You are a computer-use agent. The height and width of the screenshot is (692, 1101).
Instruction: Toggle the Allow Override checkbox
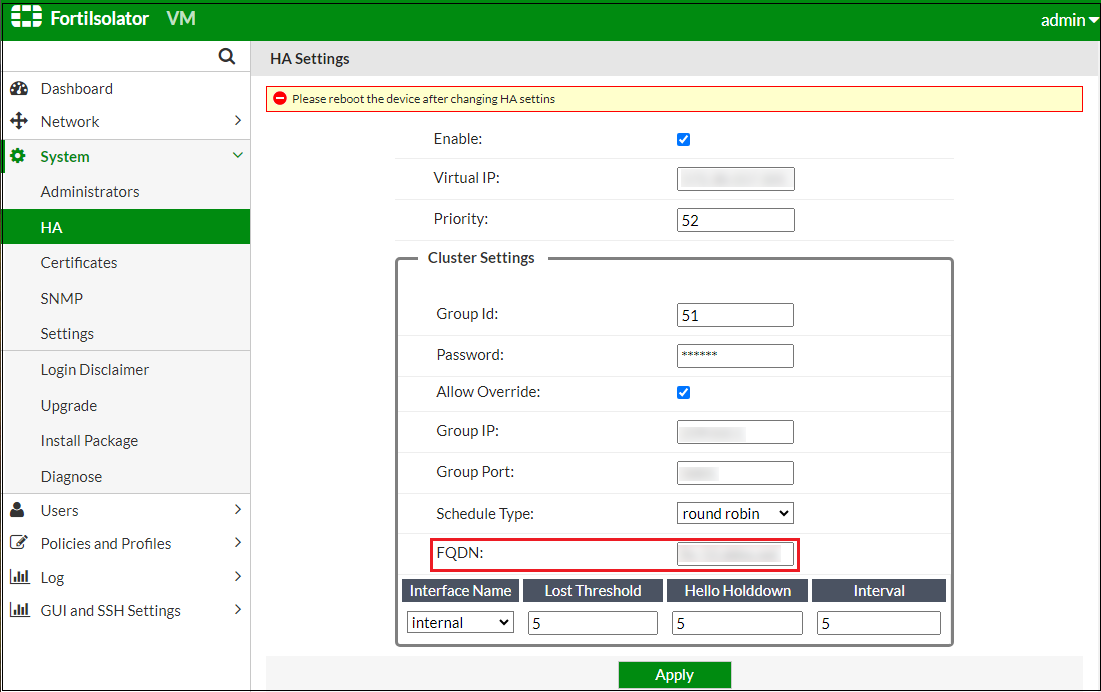tap(683, 392)
